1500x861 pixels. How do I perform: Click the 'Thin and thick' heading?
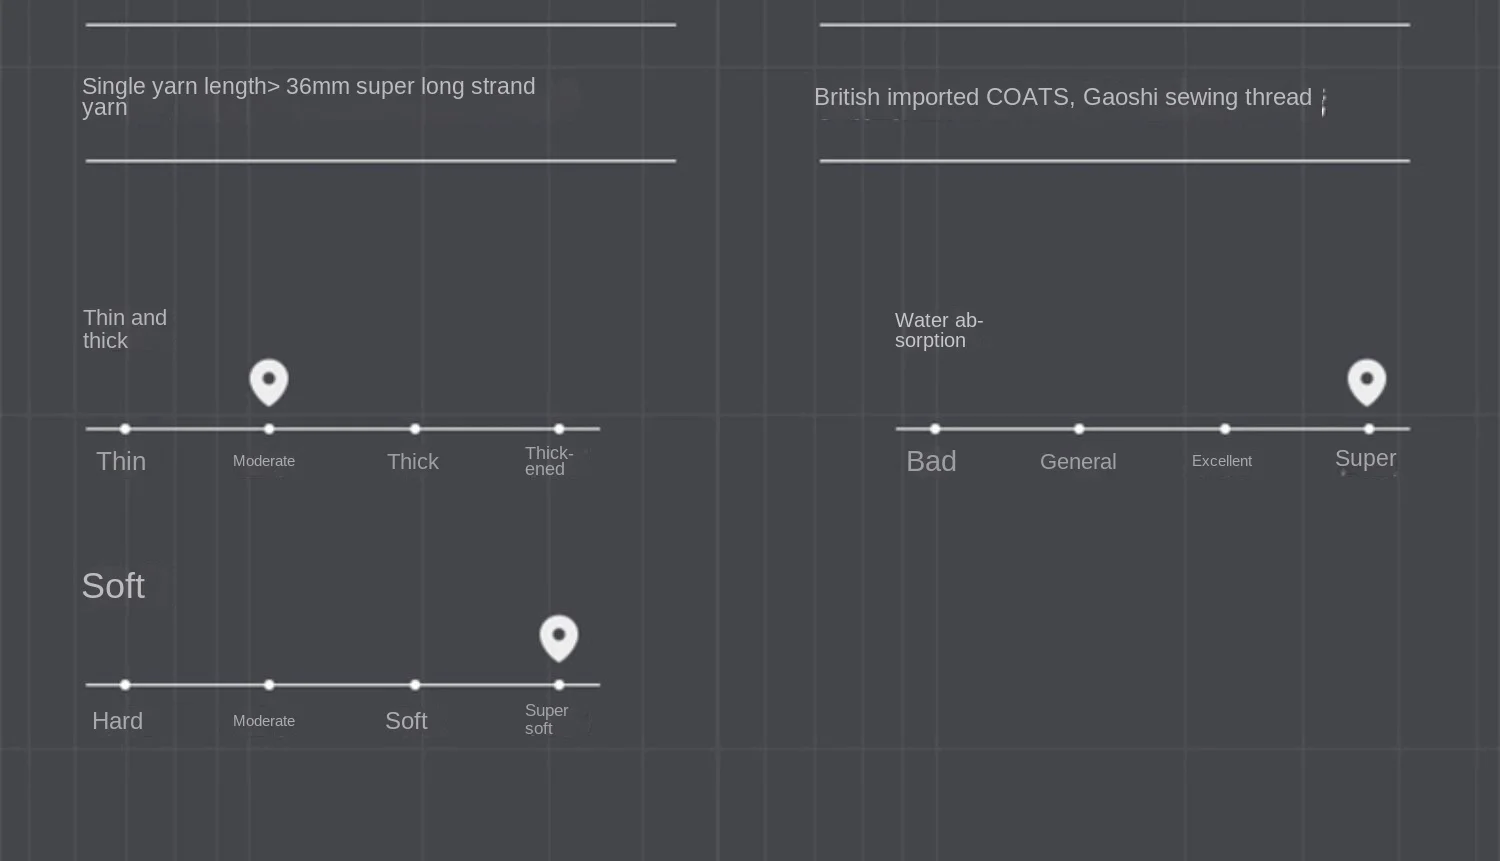(x=124, y=329)
